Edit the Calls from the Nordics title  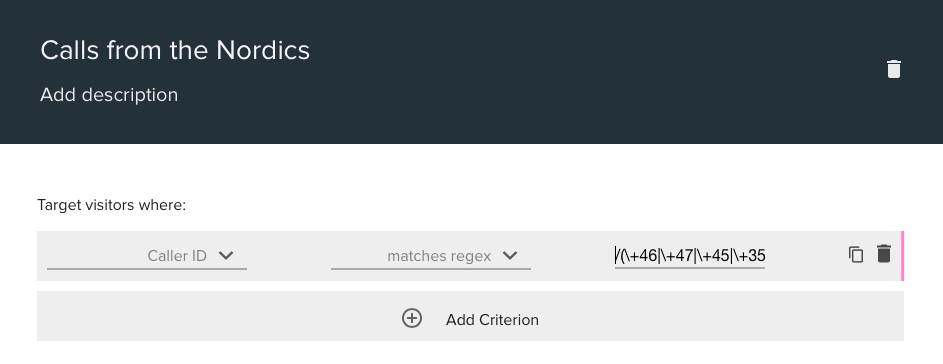pos(175,50)
